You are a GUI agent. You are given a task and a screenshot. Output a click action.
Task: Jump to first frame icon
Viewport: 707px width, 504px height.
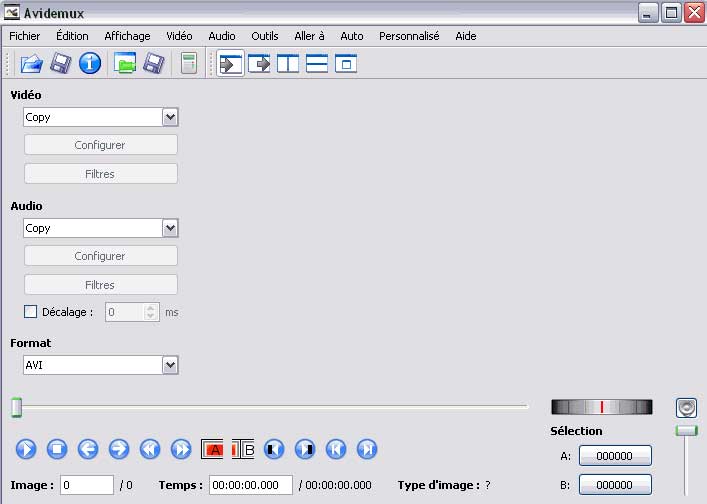(336, 449)
